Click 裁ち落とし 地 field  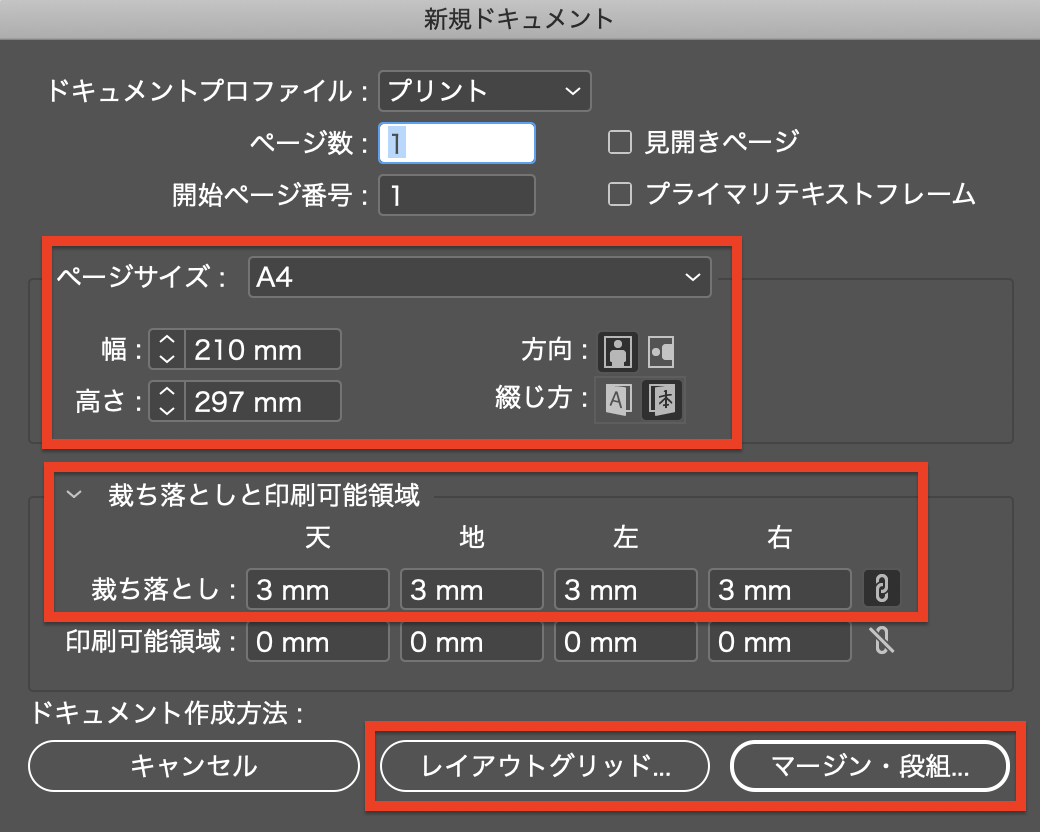click(472, 589)
